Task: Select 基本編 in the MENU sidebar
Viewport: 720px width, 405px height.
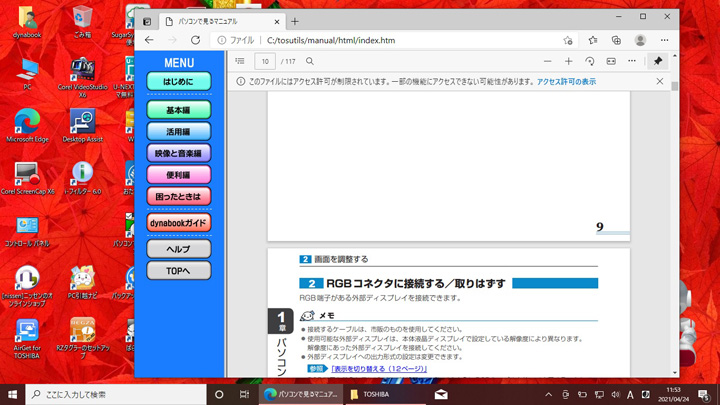Action: (178, 110)
